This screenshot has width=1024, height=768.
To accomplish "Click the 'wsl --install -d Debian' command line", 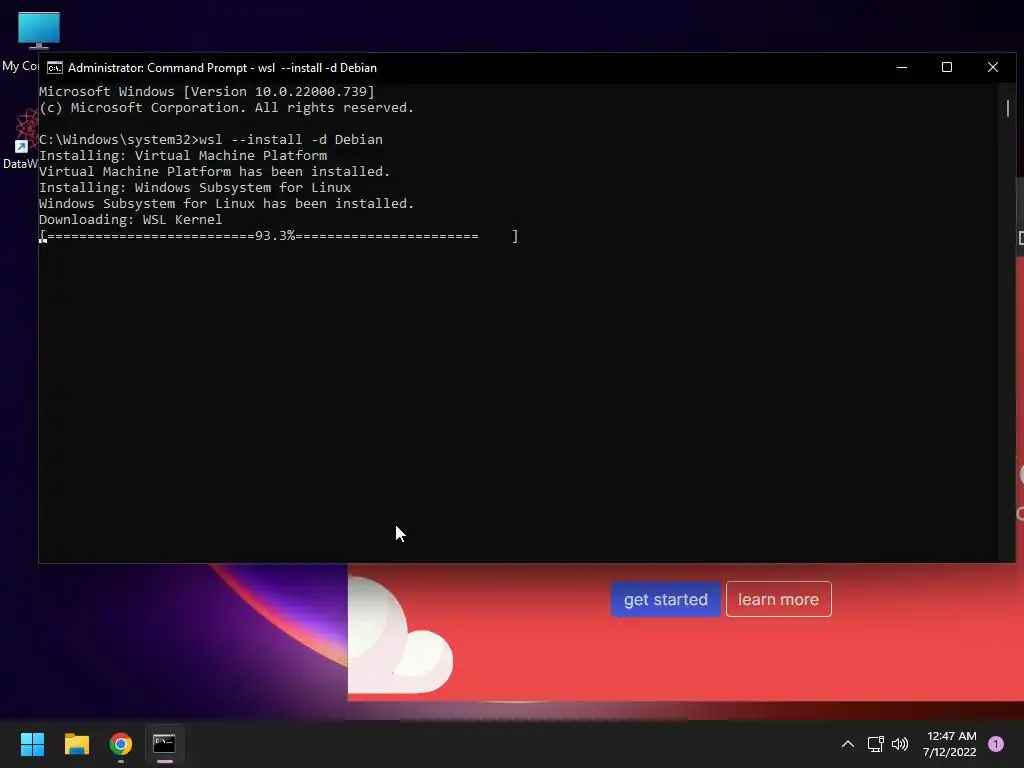I will click(211, 140).
